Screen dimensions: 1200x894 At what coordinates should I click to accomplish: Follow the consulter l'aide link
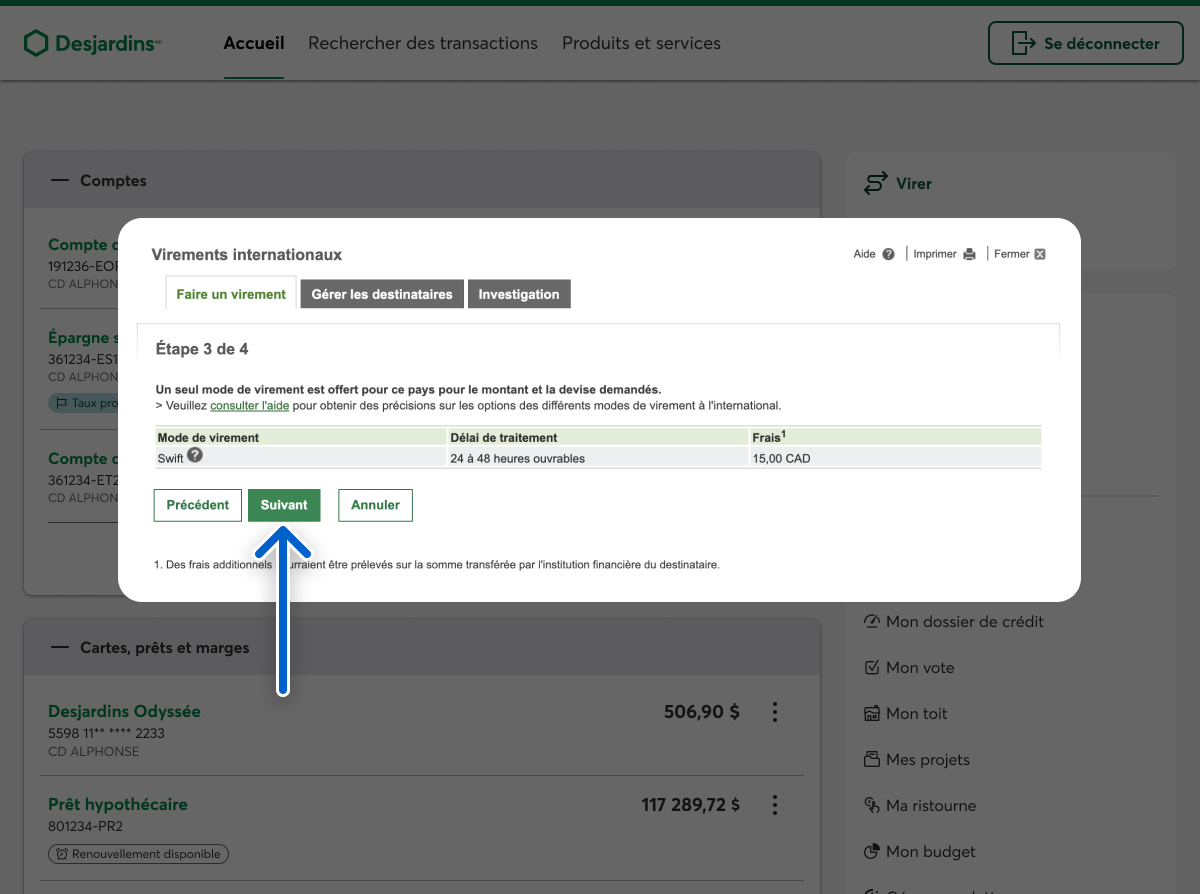[249, 406]
